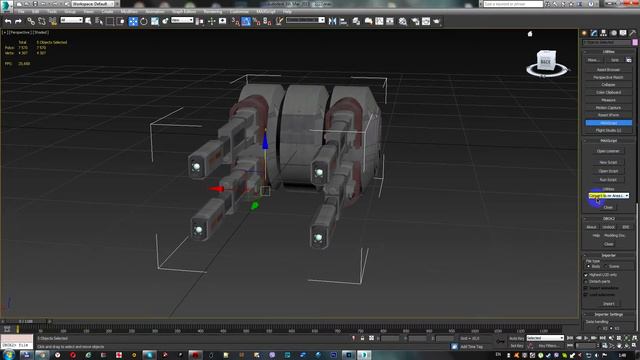Click the time slider handle
640x360 pixels.
point(27,322)
